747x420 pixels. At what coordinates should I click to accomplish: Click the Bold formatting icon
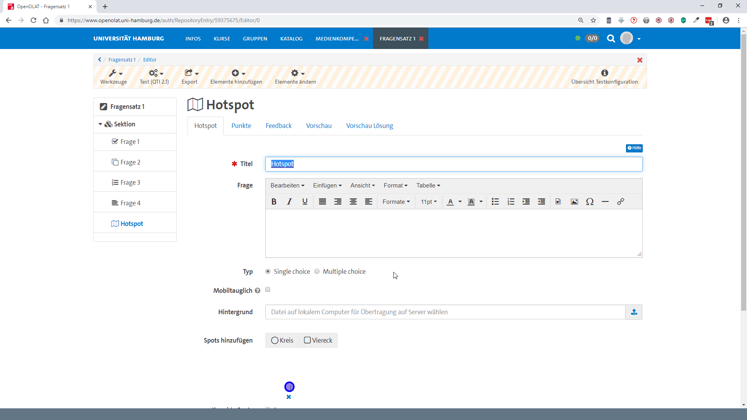coord(274,202)
